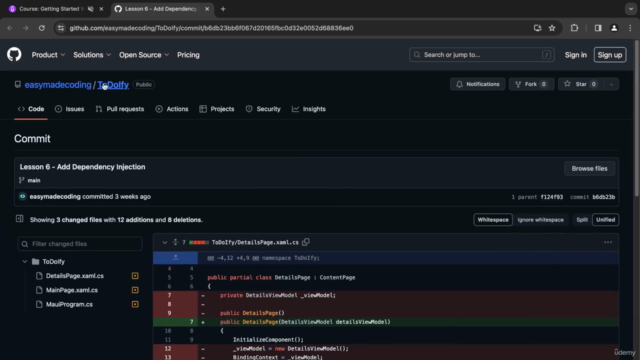The width and height of the screenshot is (640, 360).
Task: Open the Insights tab
Action: point(309,109)
